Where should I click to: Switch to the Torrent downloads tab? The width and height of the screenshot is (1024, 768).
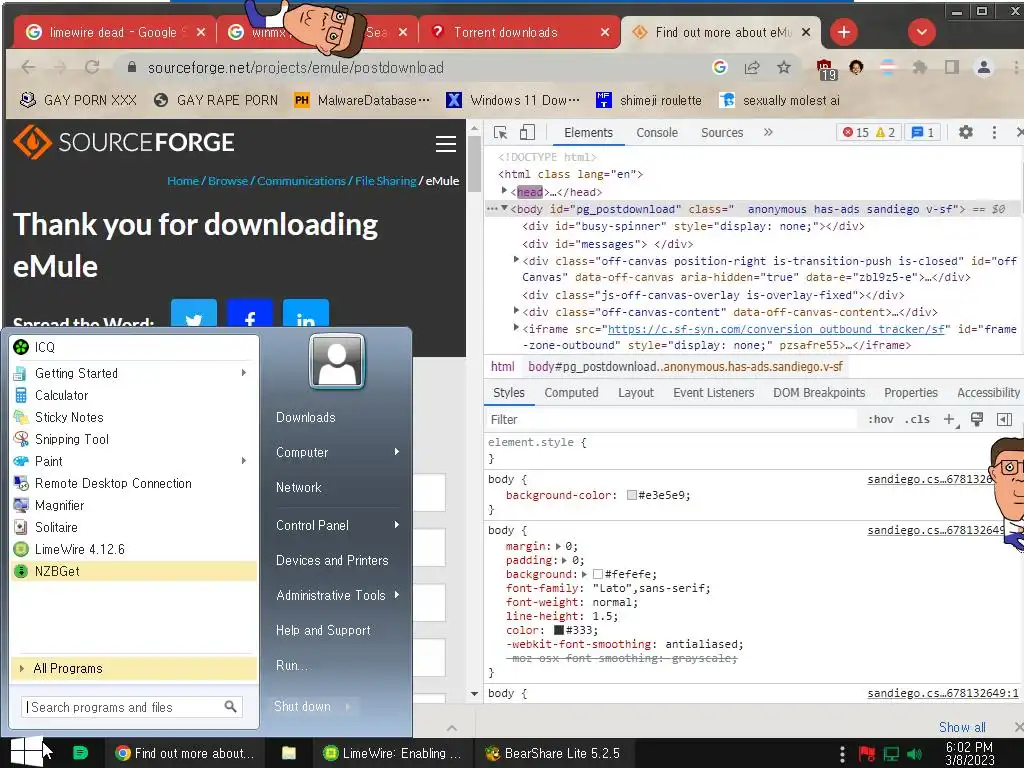(505, 32)
